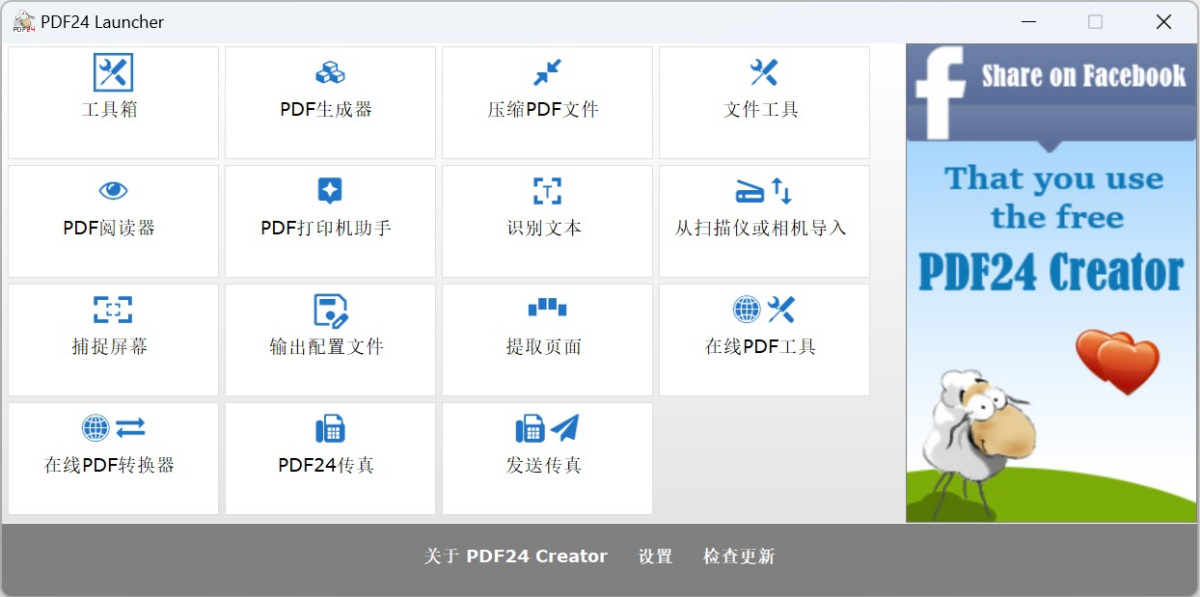Click 关于 PDF24 Creator about entry

[x=515, y=556]
